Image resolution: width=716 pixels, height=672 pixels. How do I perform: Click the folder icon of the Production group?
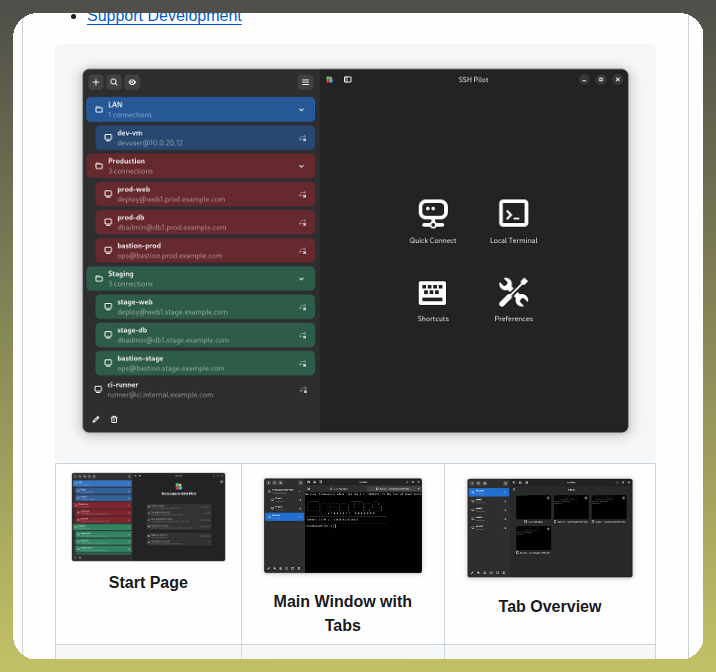pyautogui.click(x=99, y=166)
